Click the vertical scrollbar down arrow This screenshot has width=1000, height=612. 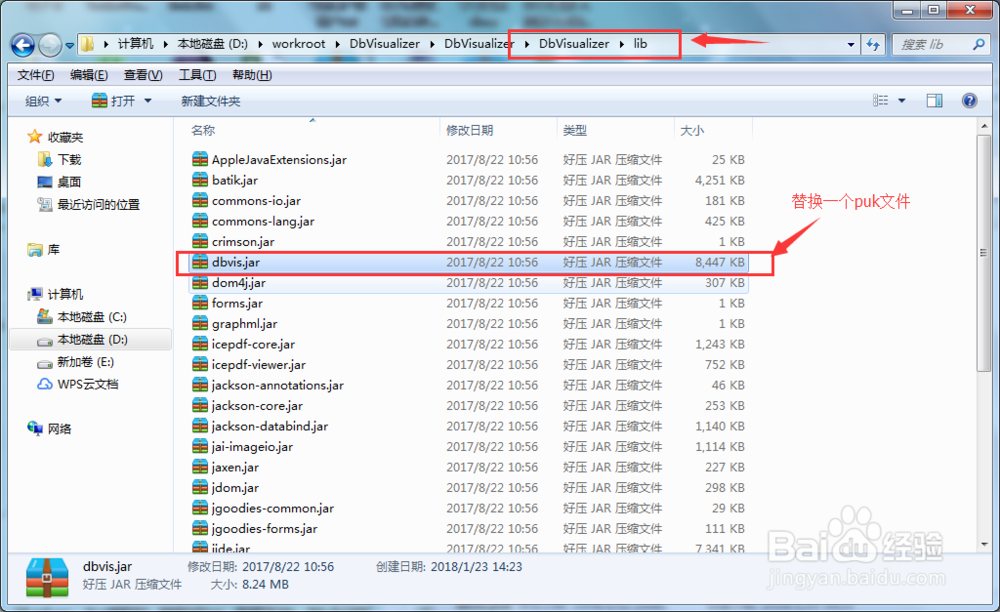984,544
